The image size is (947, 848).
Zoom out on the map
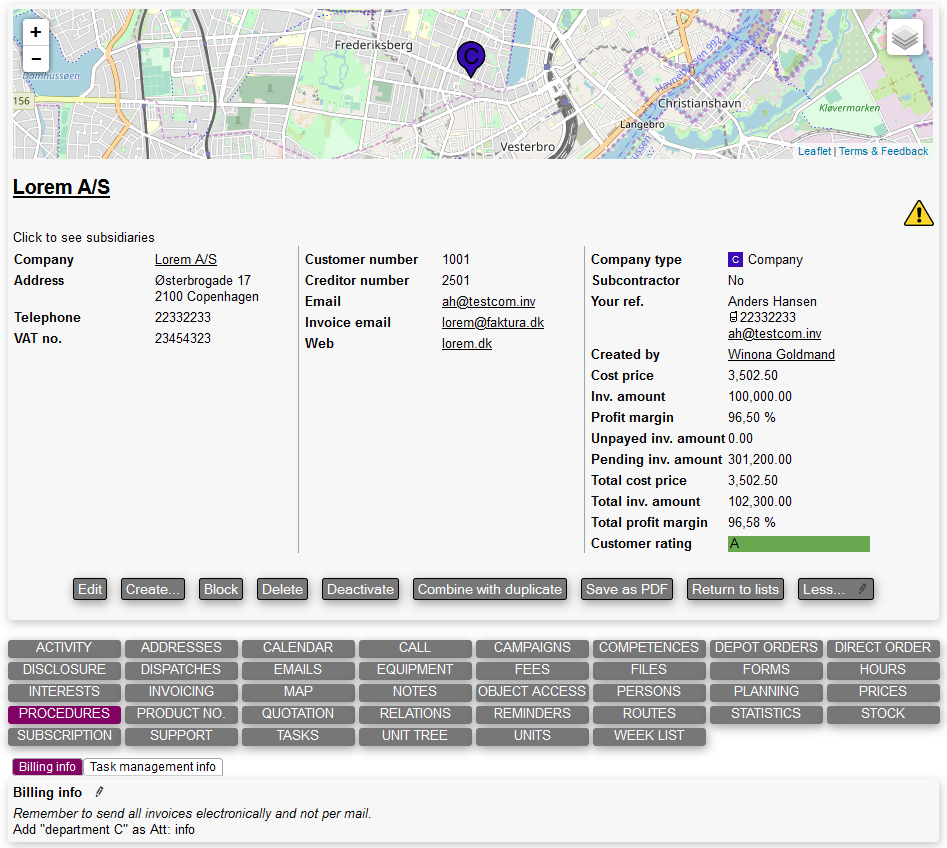coord(36,59)
